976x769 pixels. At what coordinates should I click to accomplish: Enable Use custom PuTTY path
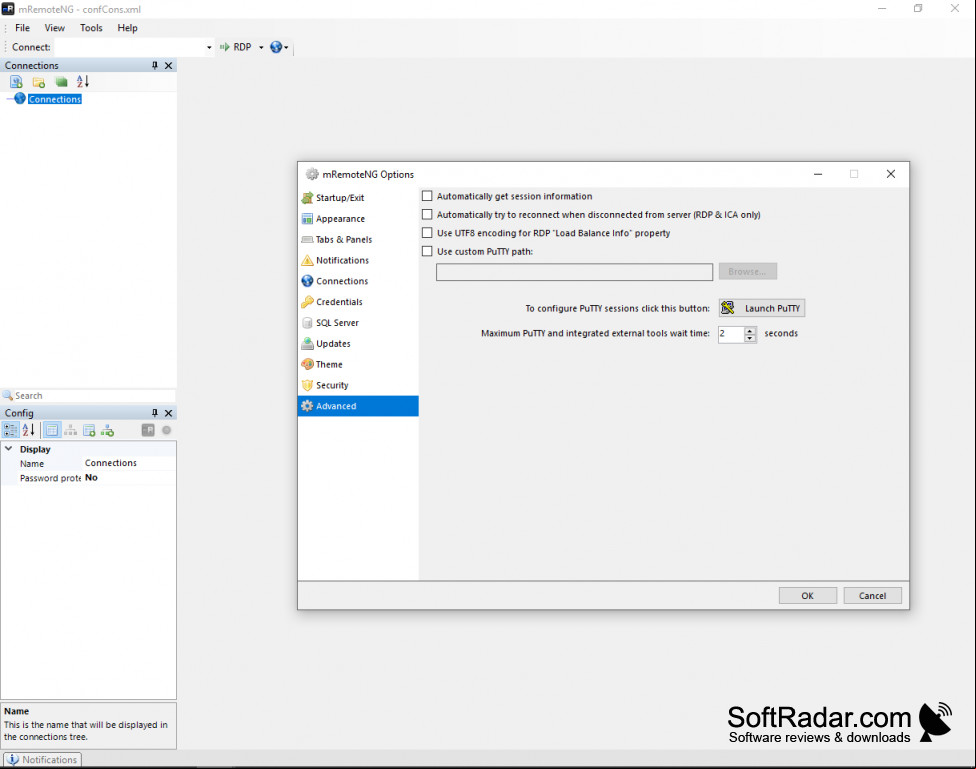(427, 252)
